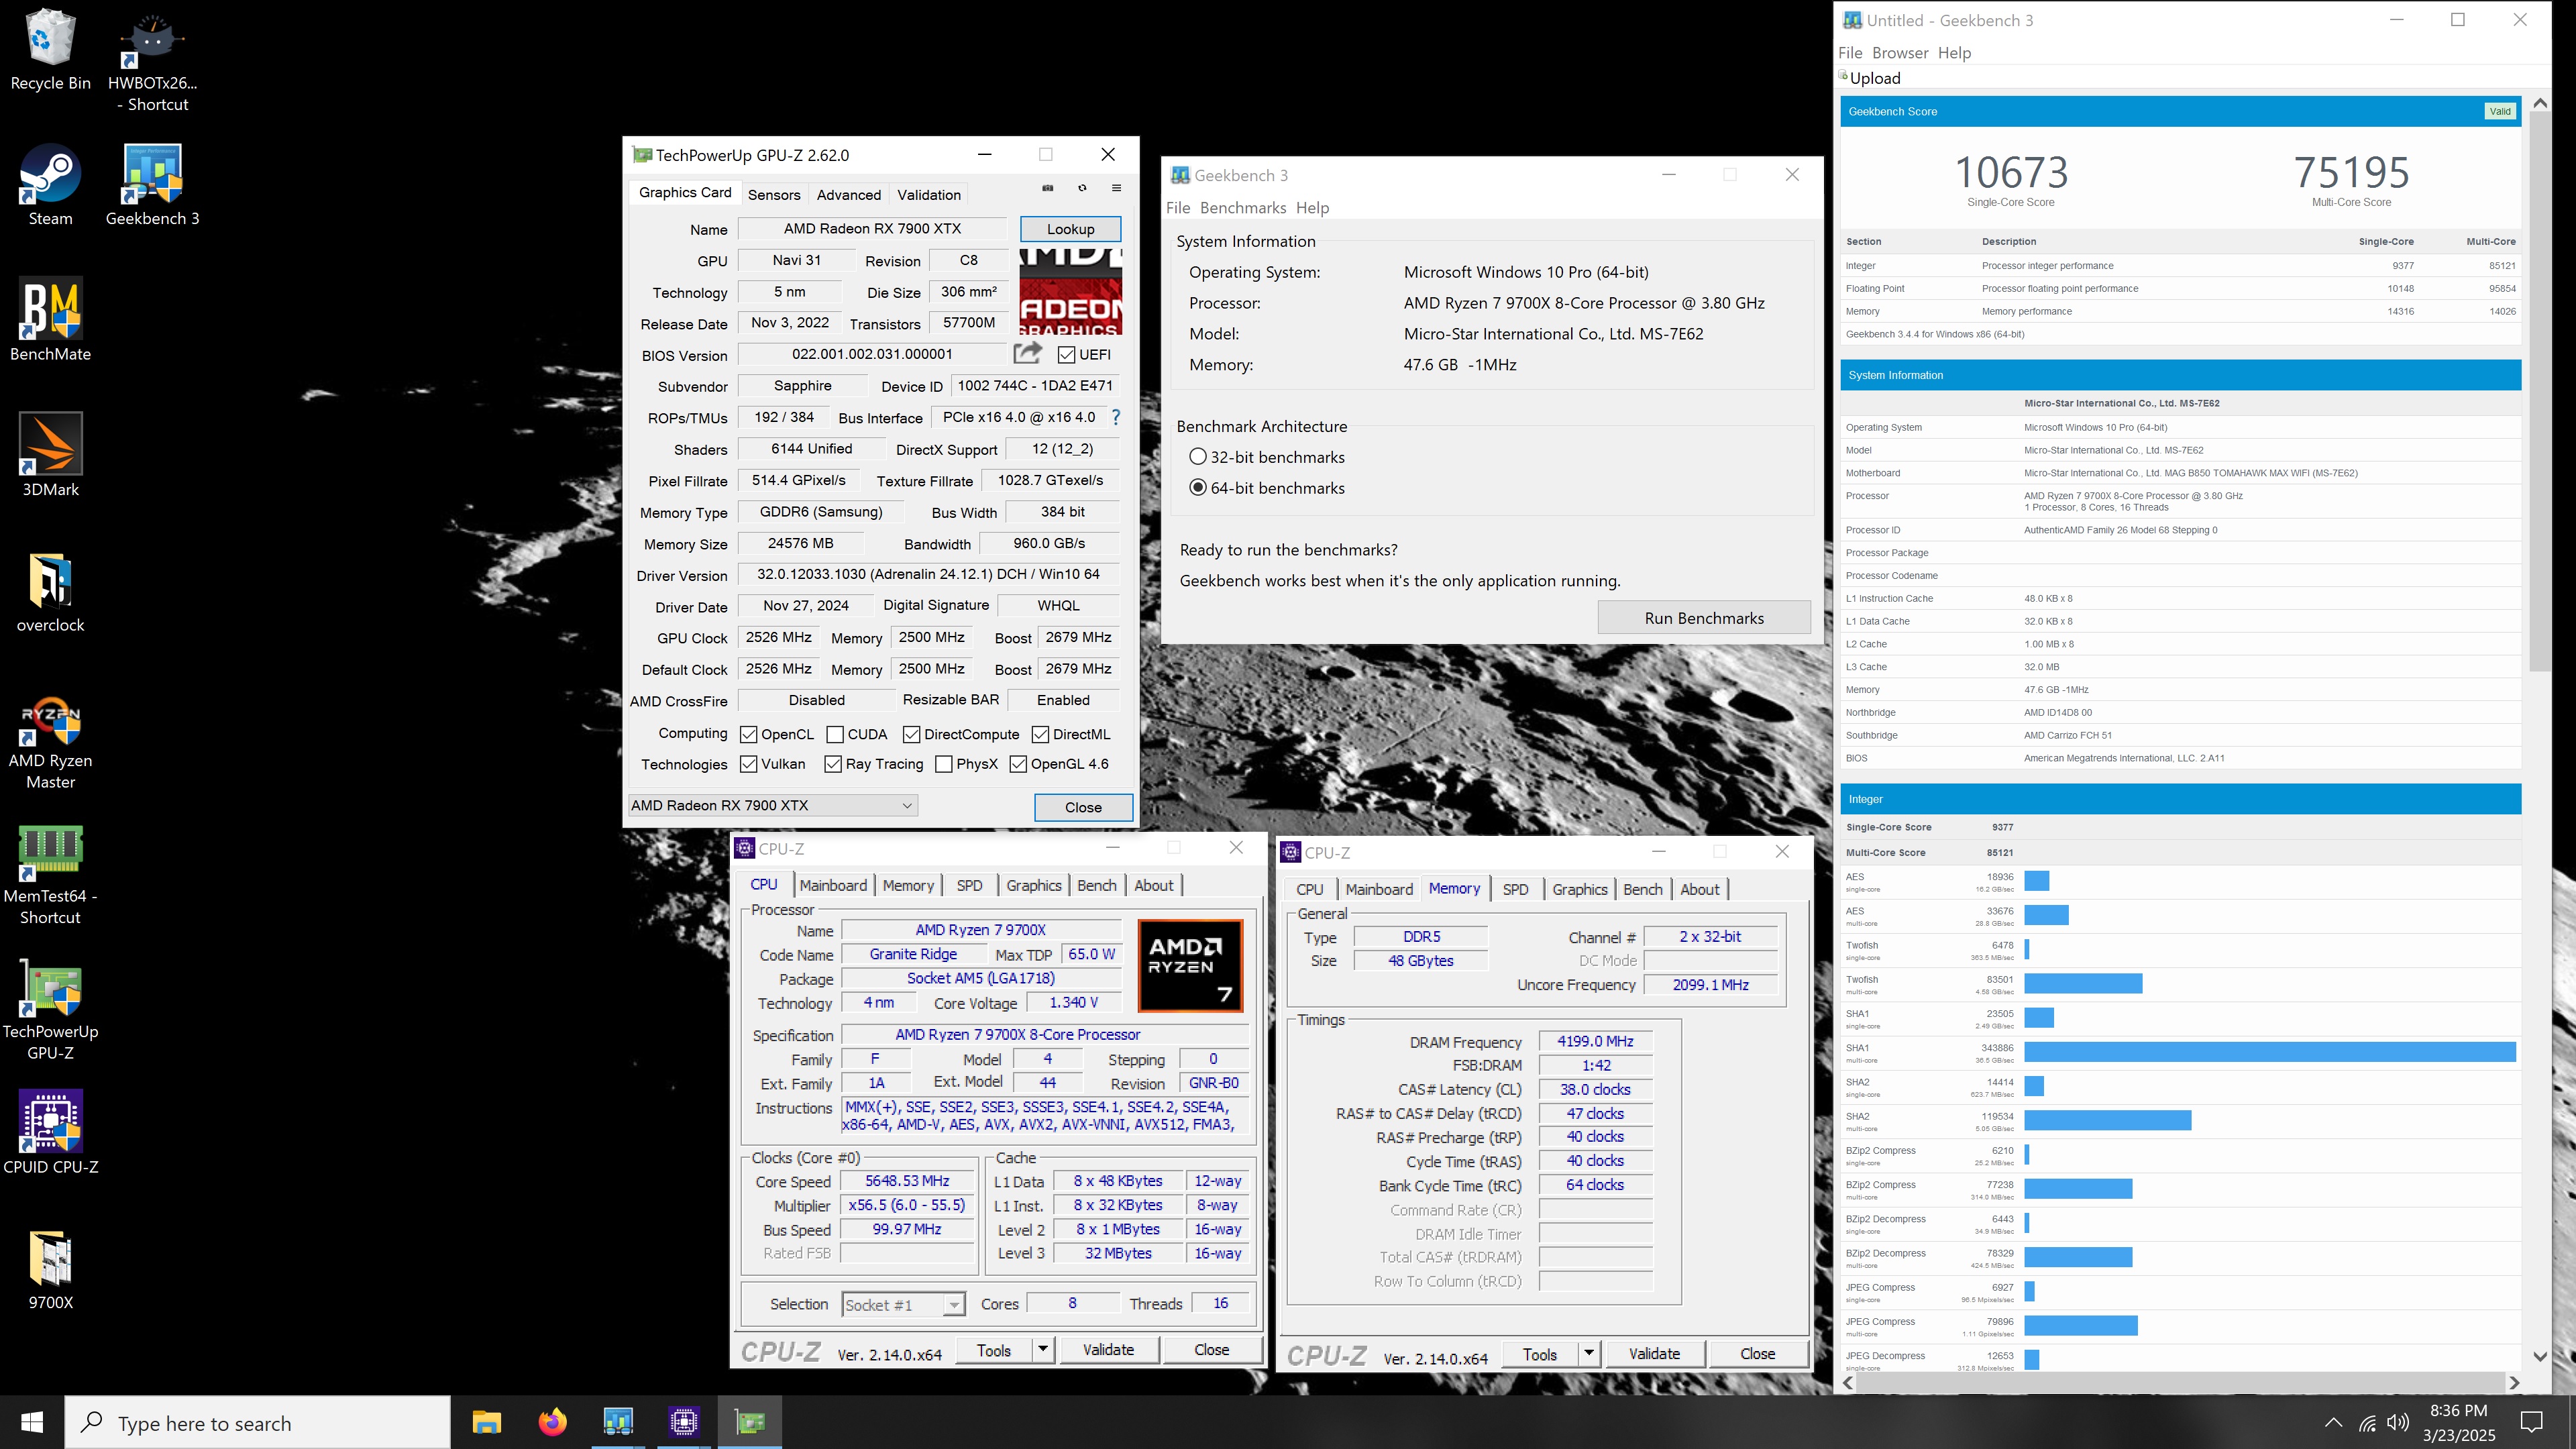2576x1449 pixels.
Task: Toggle the CUDA checkbox
Action: click(x=835, y=735)
